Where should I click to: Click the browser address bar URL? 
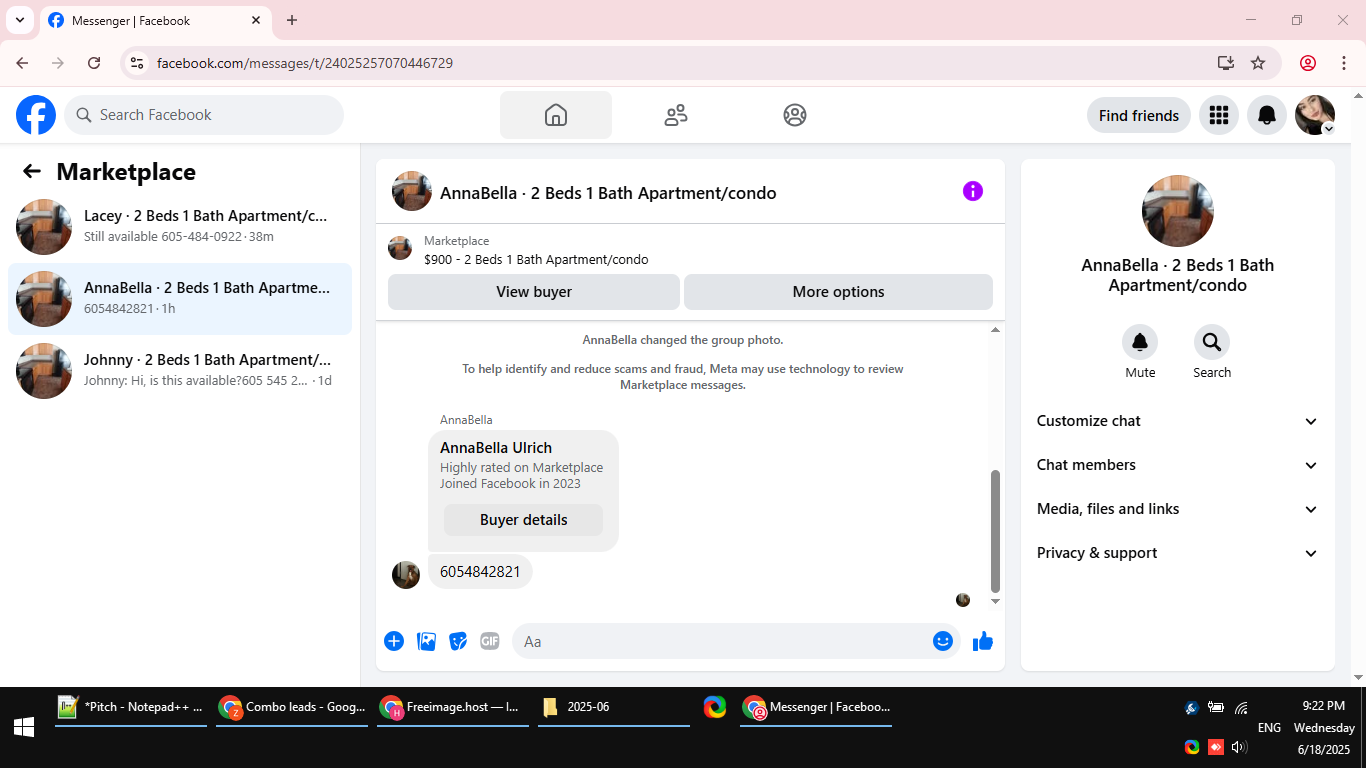(305, 63)
